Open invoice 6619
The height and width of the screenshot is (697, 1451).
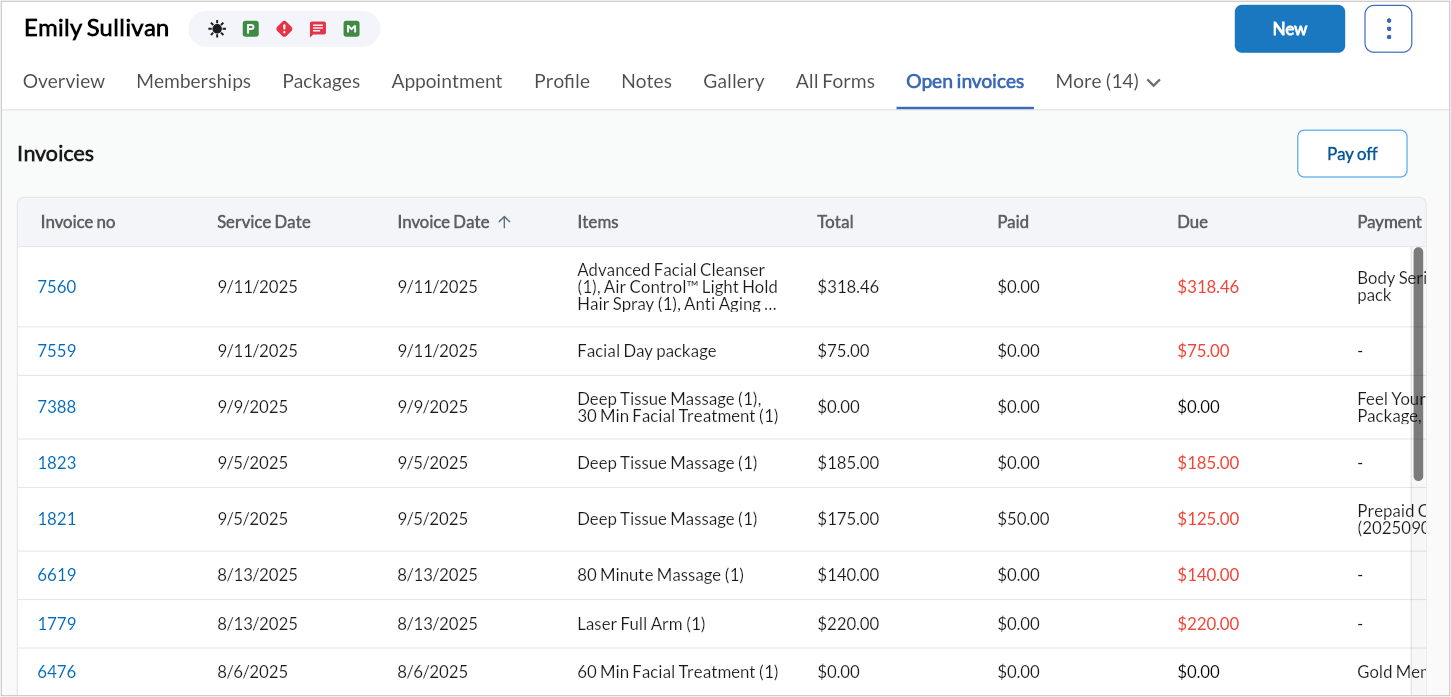(x=57, y=575)
